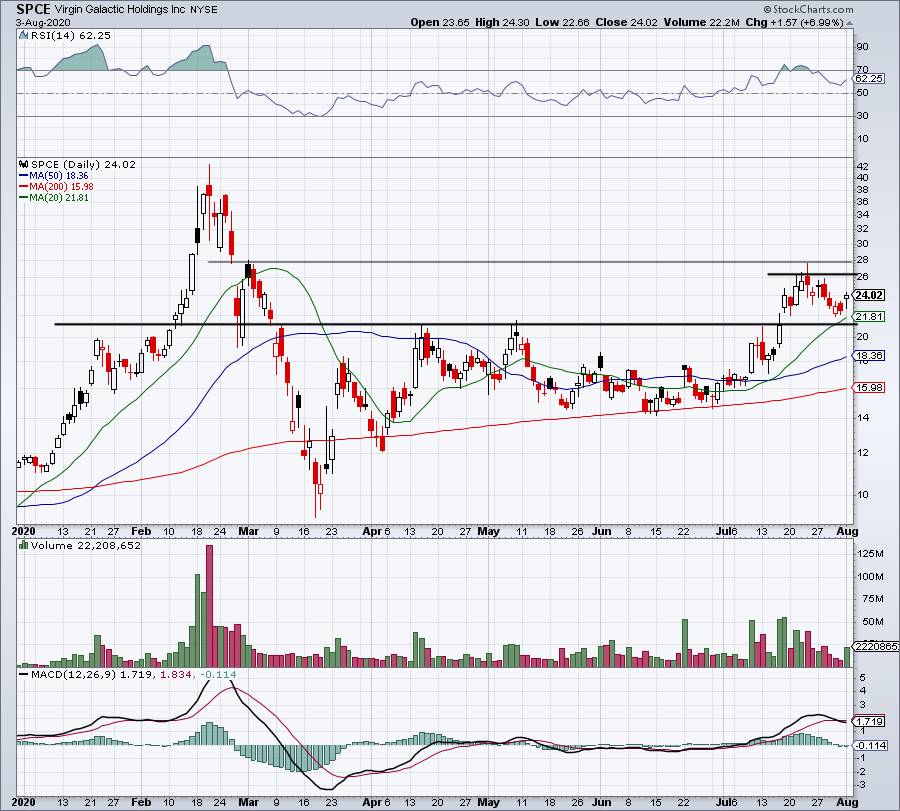Click the 75M volume axis label
900x811 pixels.
(872, 599)
